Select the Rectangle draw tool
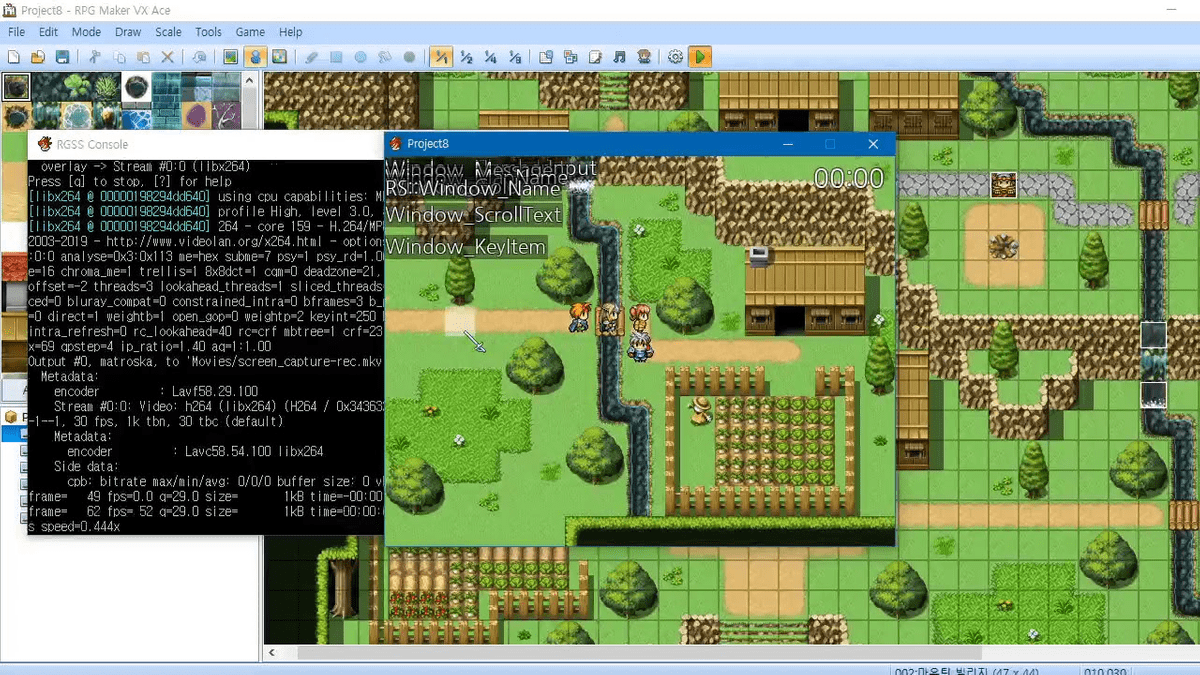 pyautogui.click(x=336, y=57)
